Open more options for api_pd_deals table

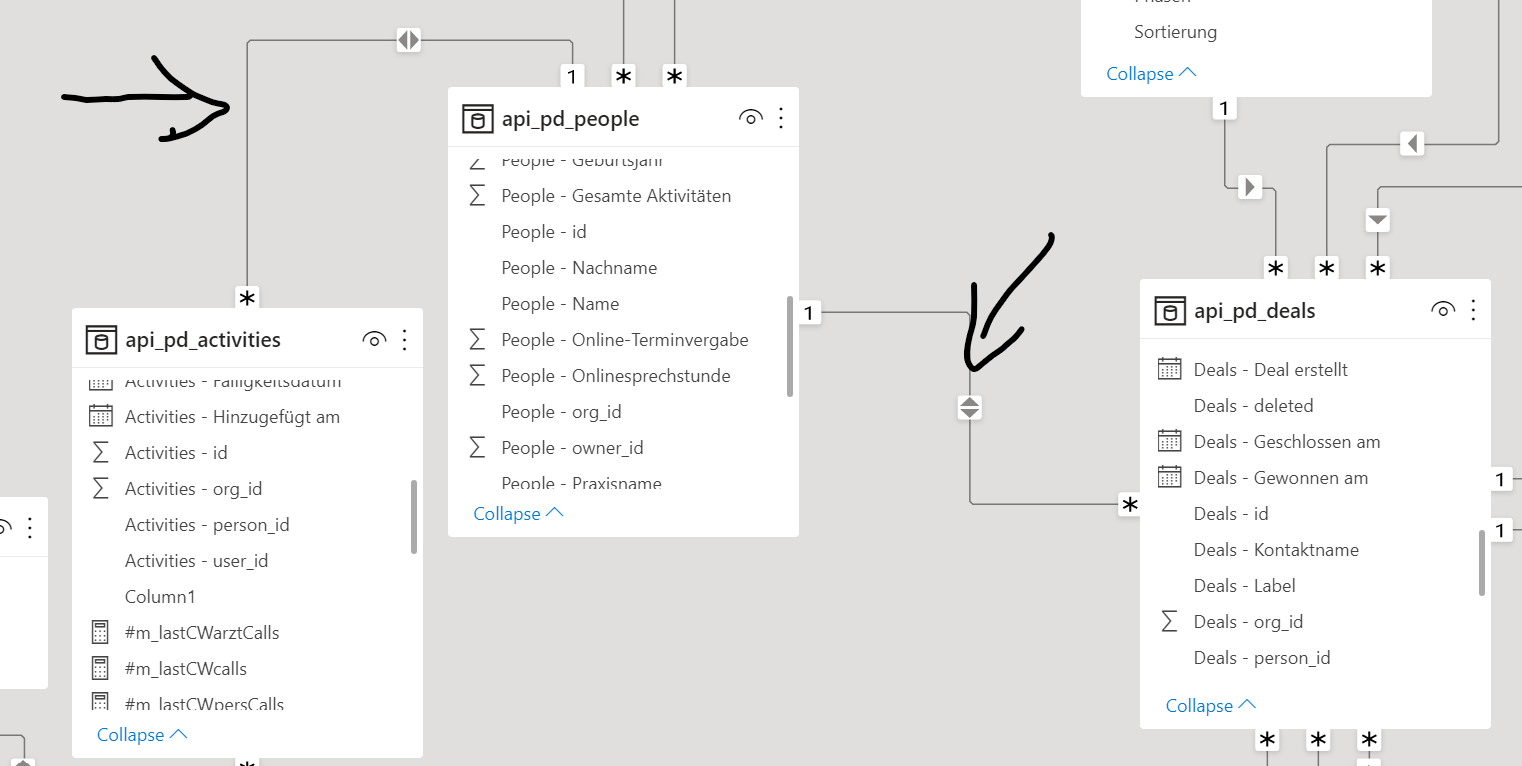1473,310
